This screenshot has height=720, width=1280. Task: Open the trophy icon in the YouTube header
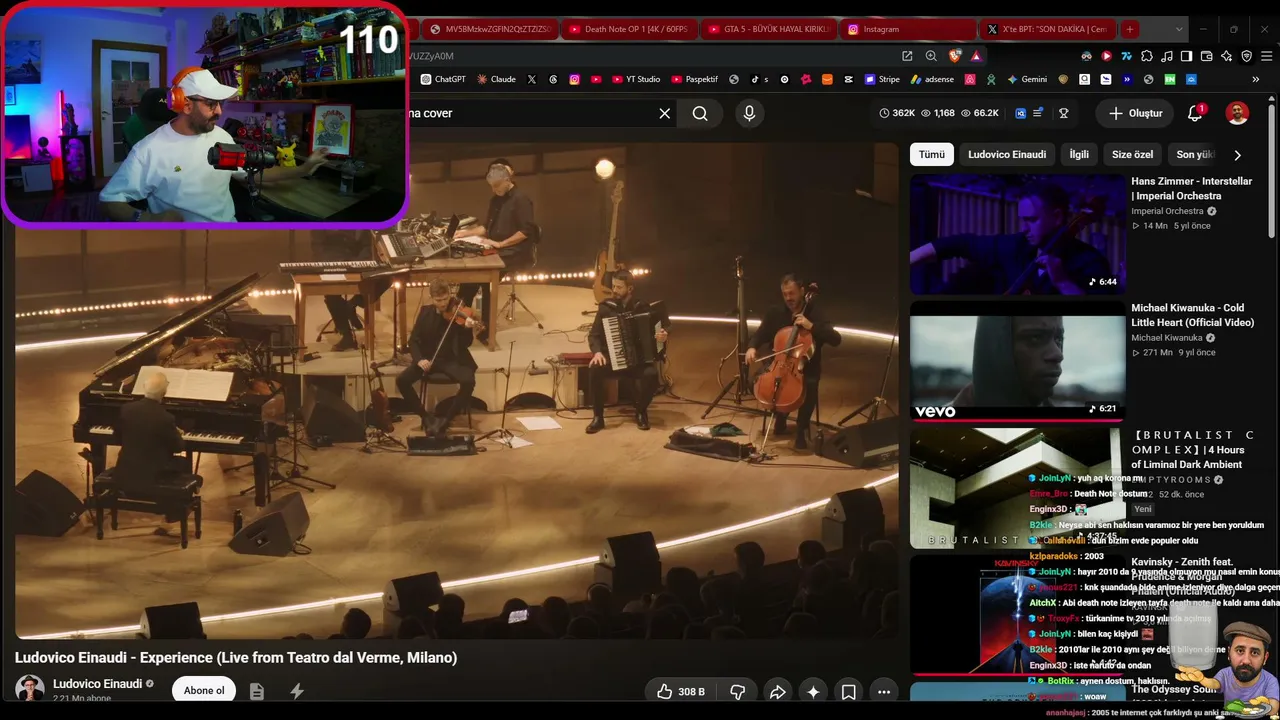(x=1063, y=113)
